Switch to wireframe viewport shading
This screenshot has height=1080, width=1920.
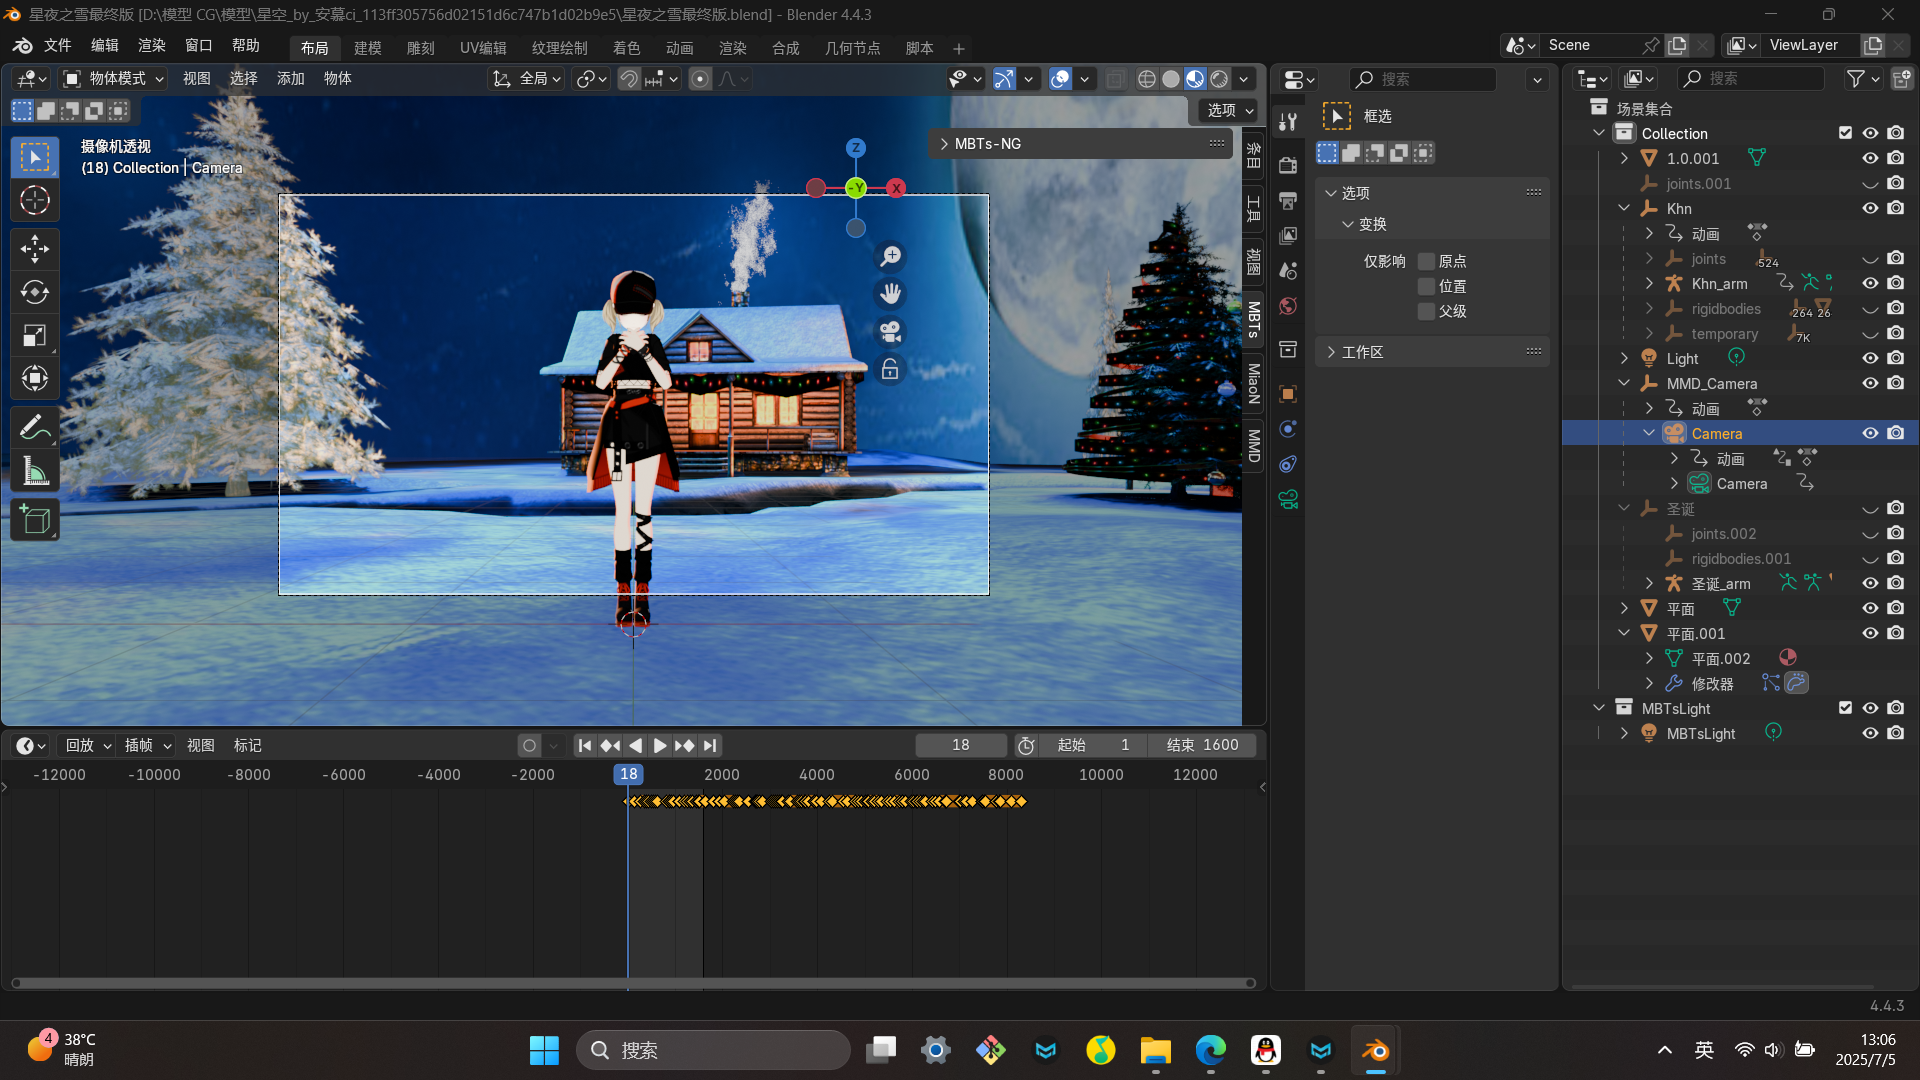tap(1147, 79)
